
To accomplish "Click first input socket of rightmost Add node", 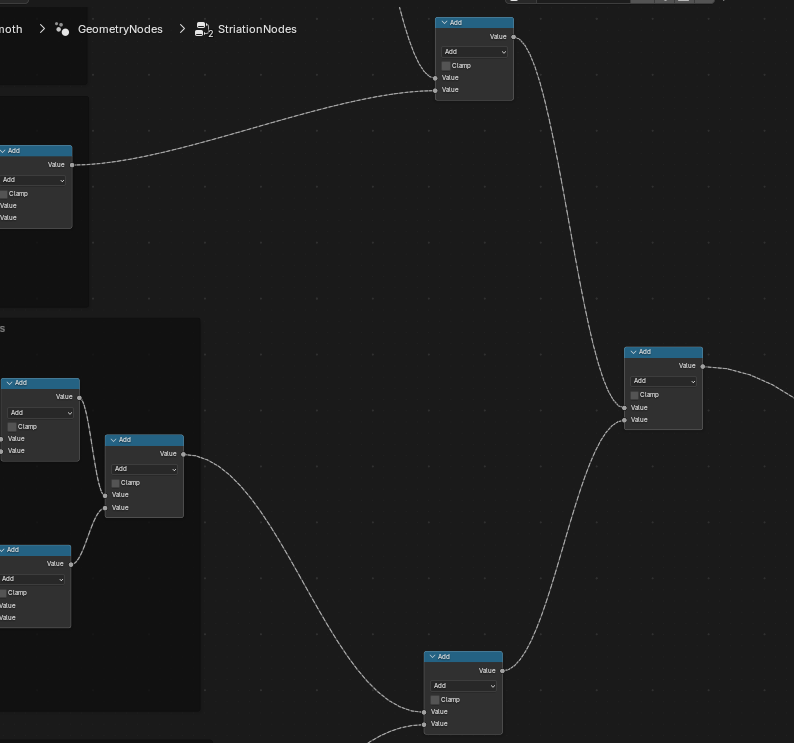I will pyautogui.click(x=624, y=408).
